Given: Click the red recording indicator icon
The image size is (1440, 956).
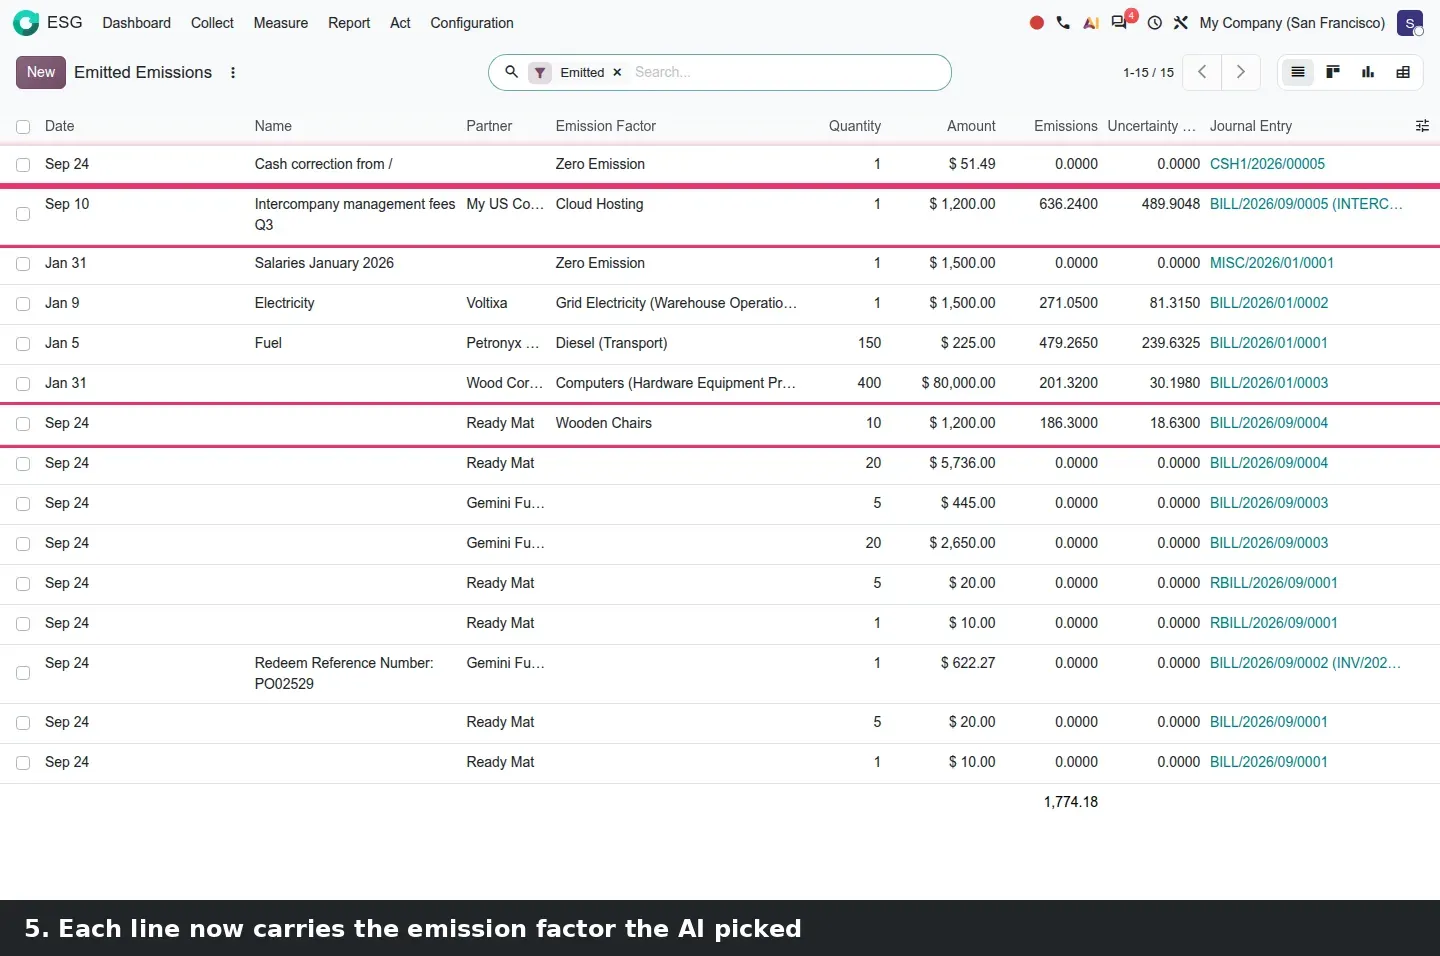Looking at the screenshot, I should 1037,22.
